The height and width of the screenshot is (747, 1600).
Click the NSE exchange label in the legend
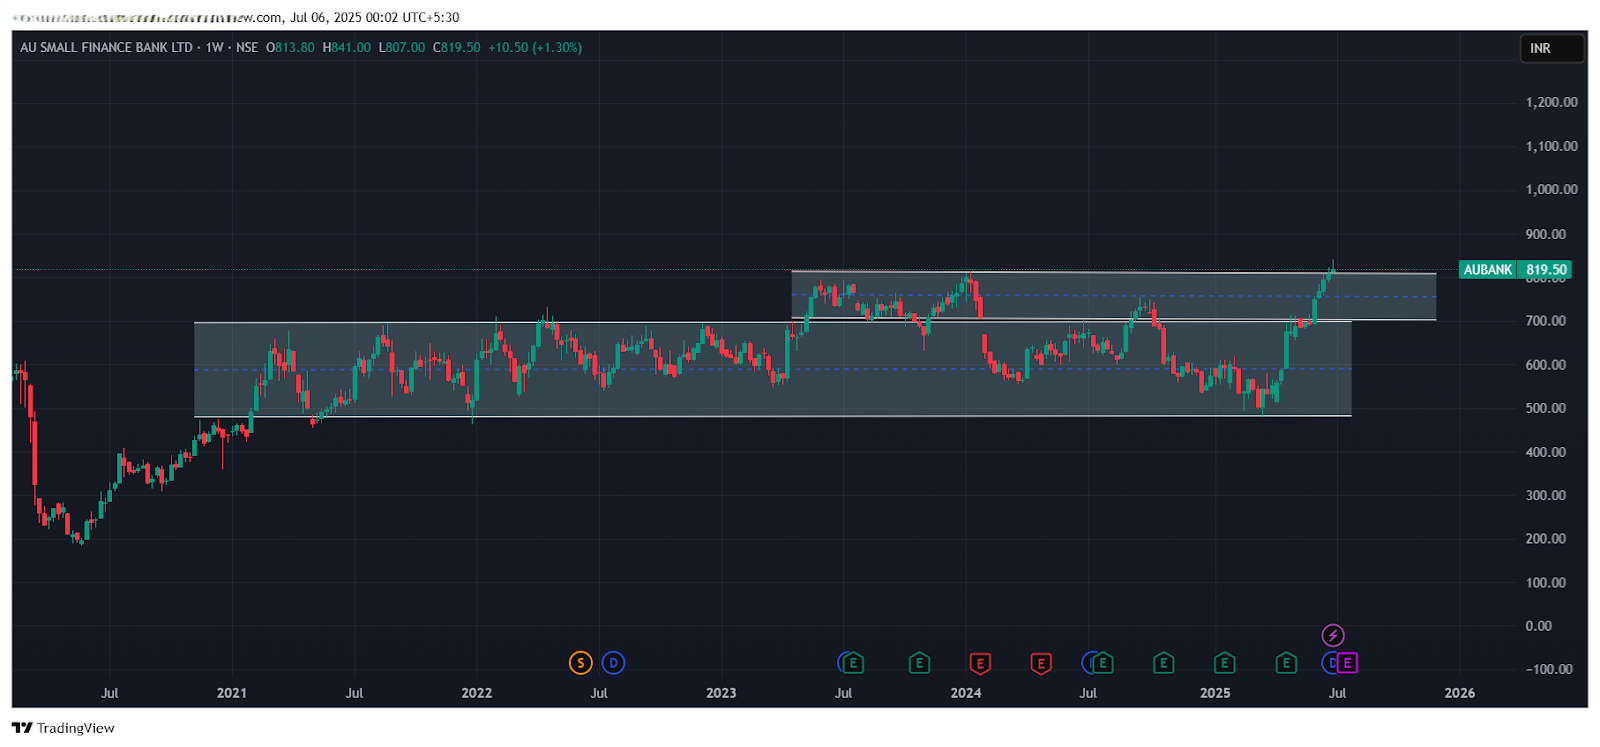(x=247, y=47)
